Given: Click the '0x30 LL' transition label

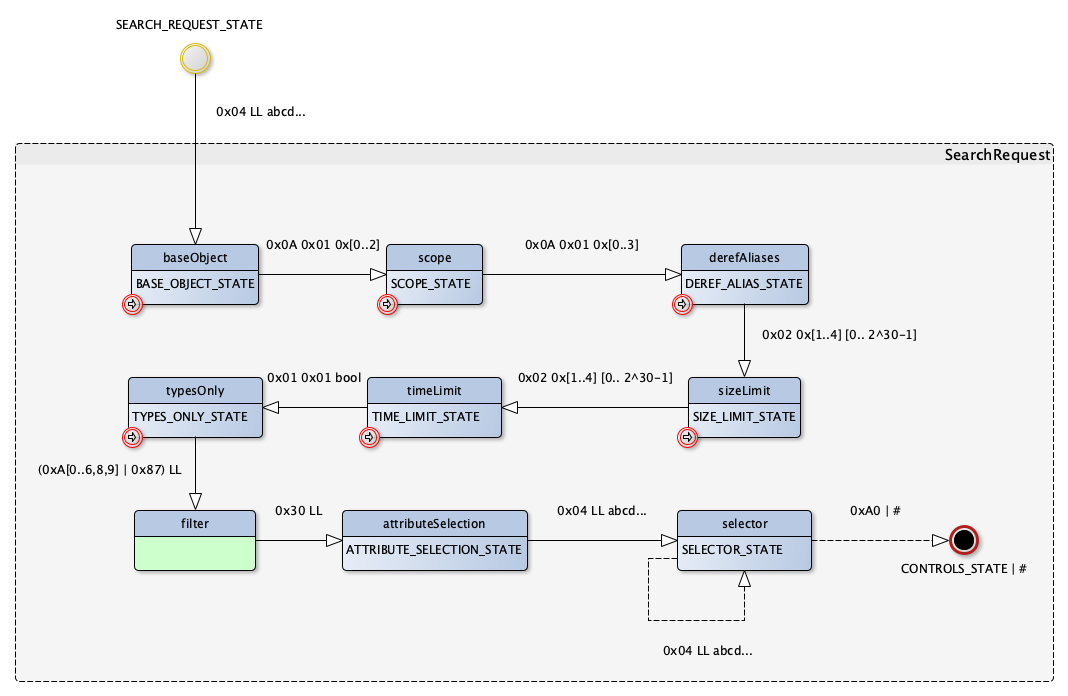Looking at the screenshot, I should [299, 511].
